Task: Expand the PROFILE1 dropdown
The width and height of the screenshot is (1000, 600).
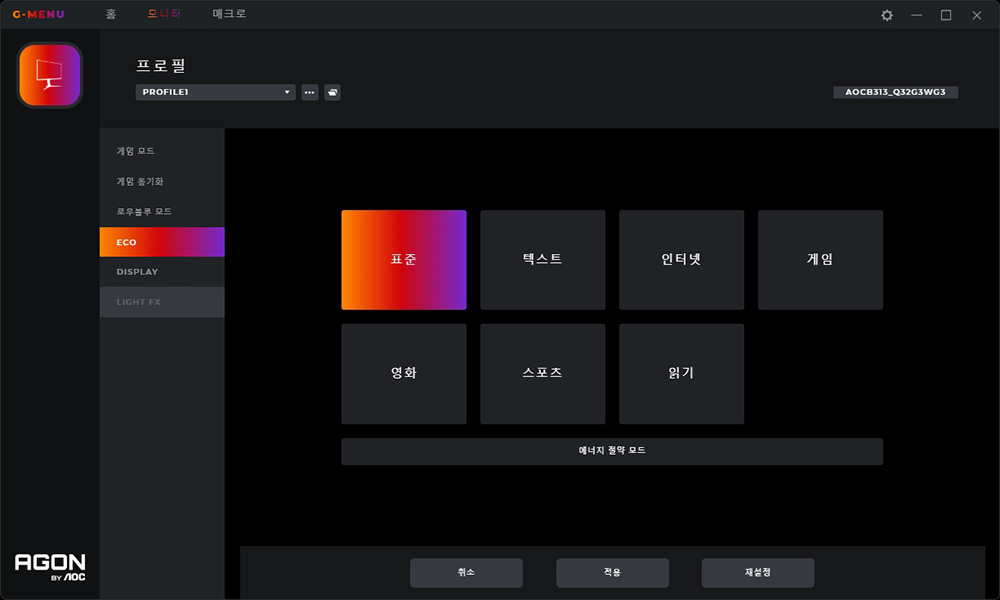Action: 215,92
